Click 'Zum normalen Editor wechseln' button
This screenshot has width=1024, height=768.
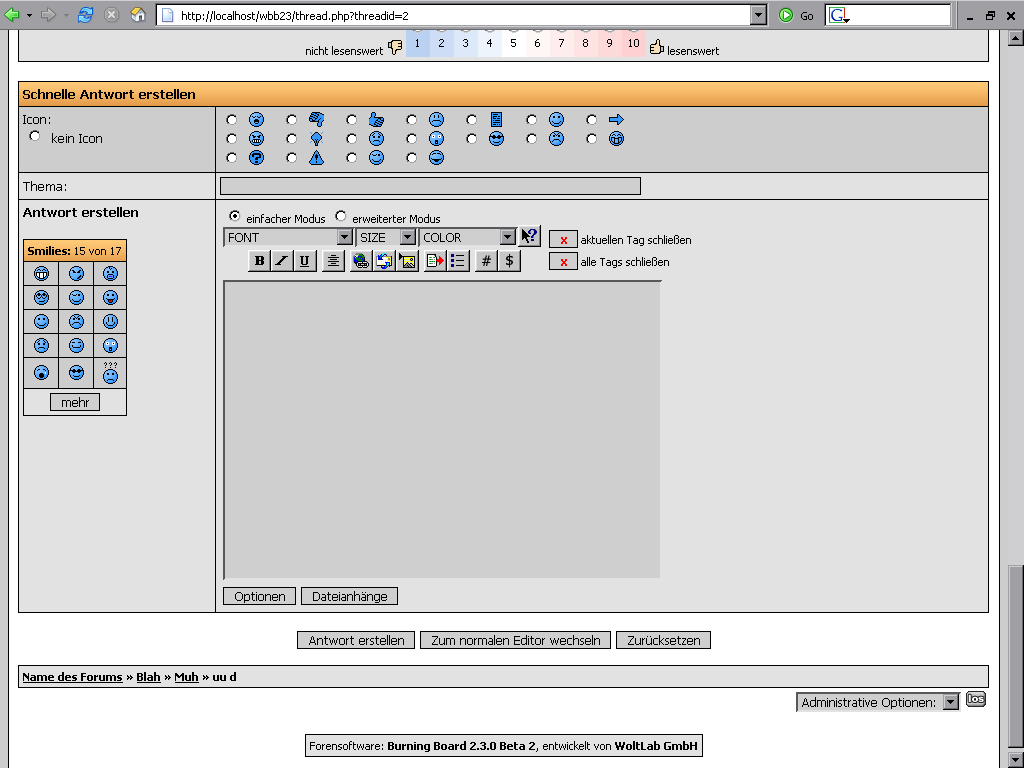515,640
